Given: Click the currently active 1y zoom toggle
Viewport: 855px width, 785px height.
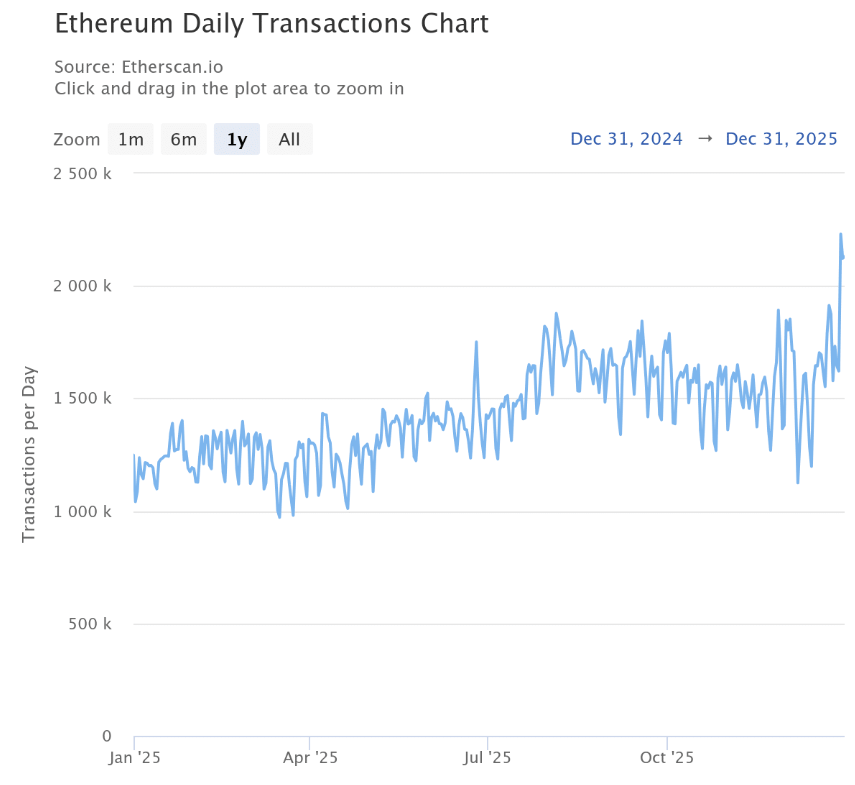Looking at the screenshot, I should [236, 139].
